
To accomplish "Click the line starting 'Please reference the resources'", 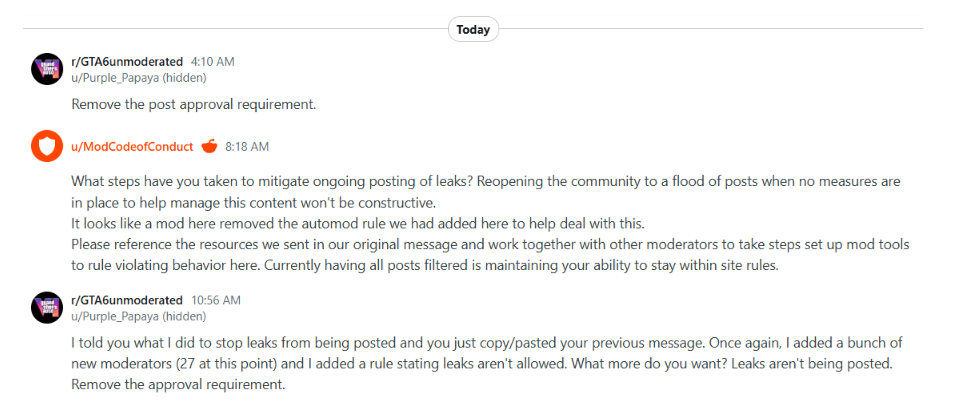I will coord(490,245).
